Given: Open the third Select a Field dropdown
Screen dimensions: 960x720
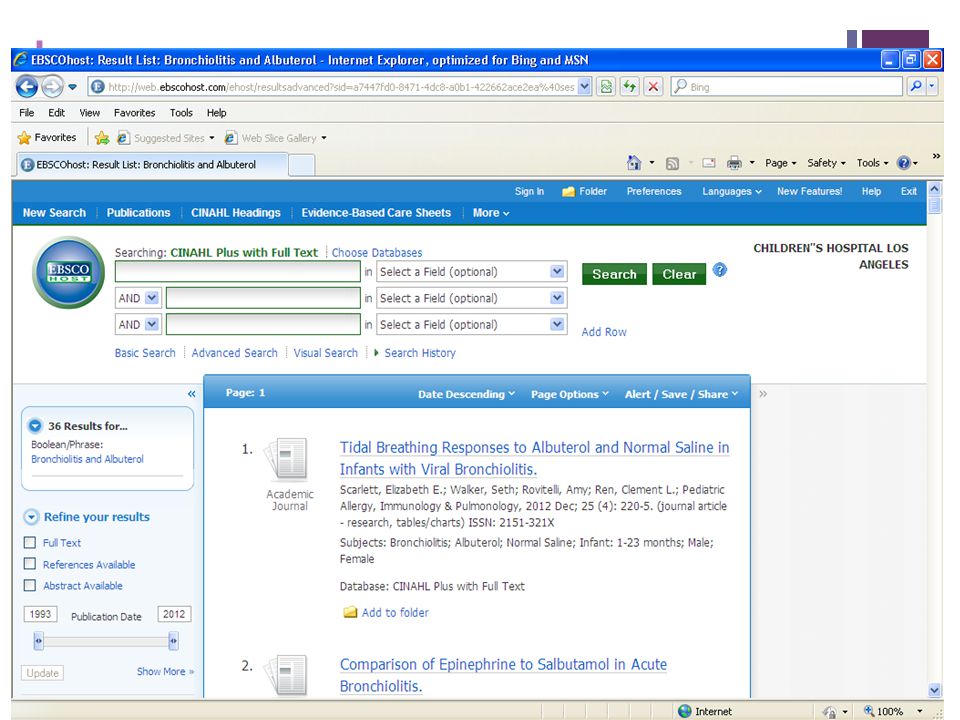Looking at the screenshot, I should pos(471,324).
